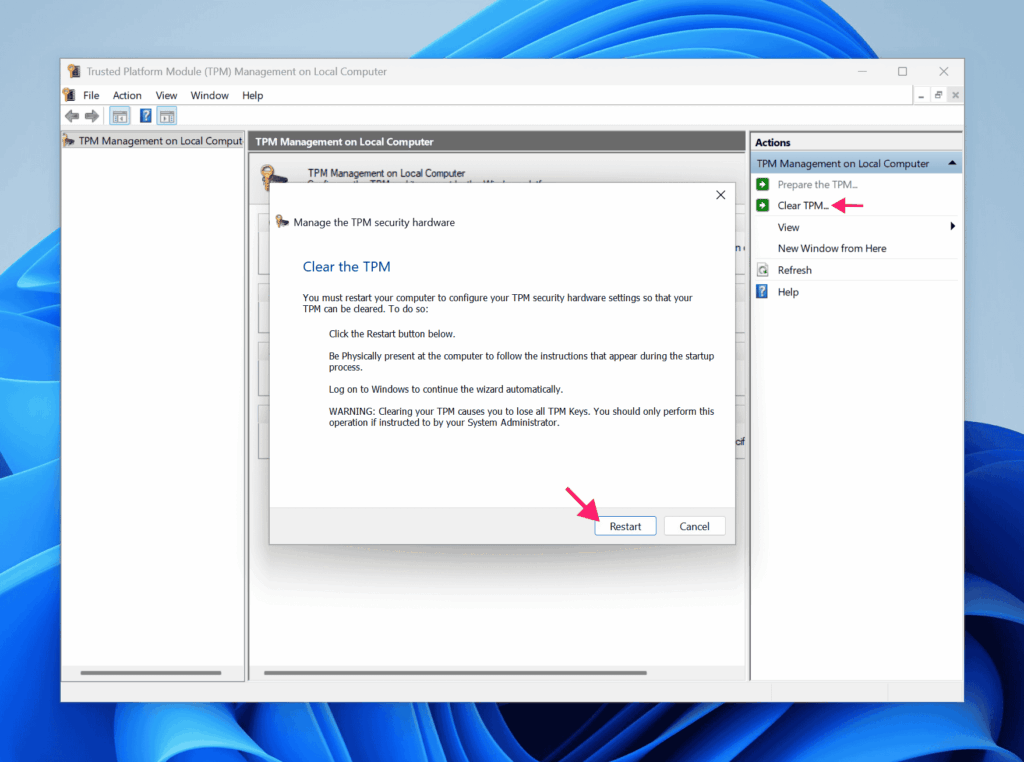Click the TPM key icon in the title bar

[x=74, y=71]
